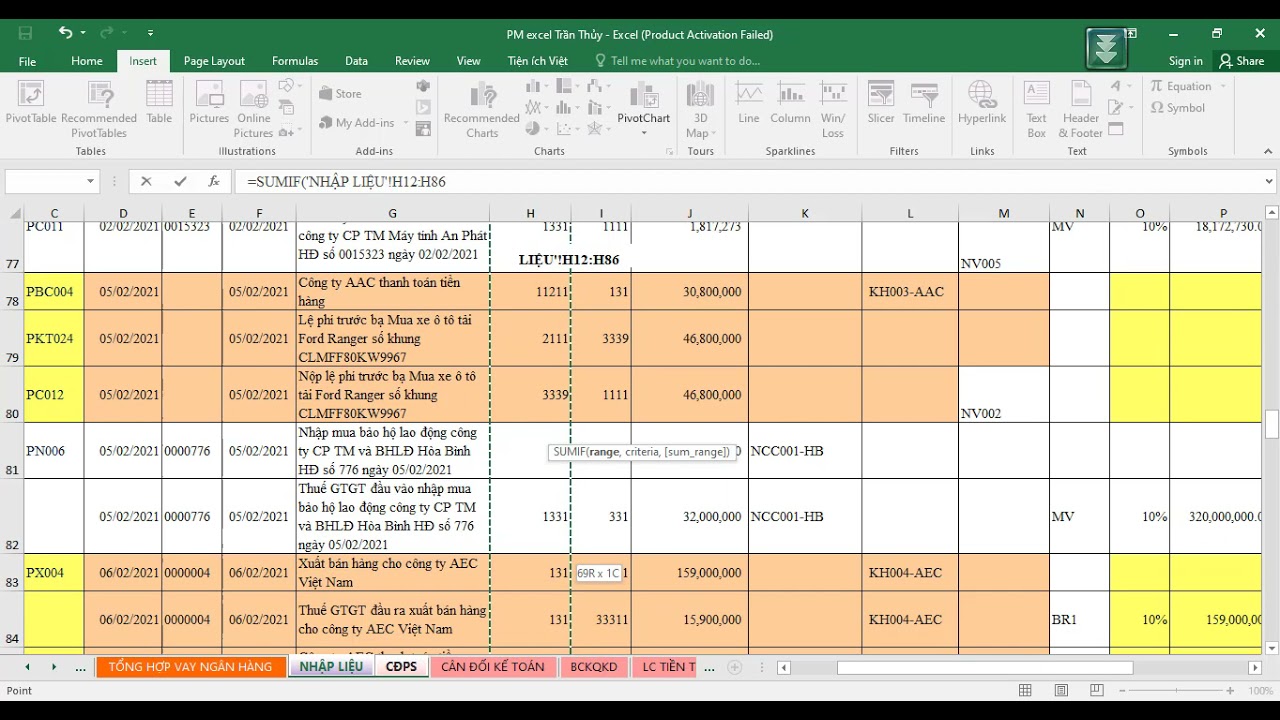Open the PivotChart dropdown arrow

tap(643, 133)
